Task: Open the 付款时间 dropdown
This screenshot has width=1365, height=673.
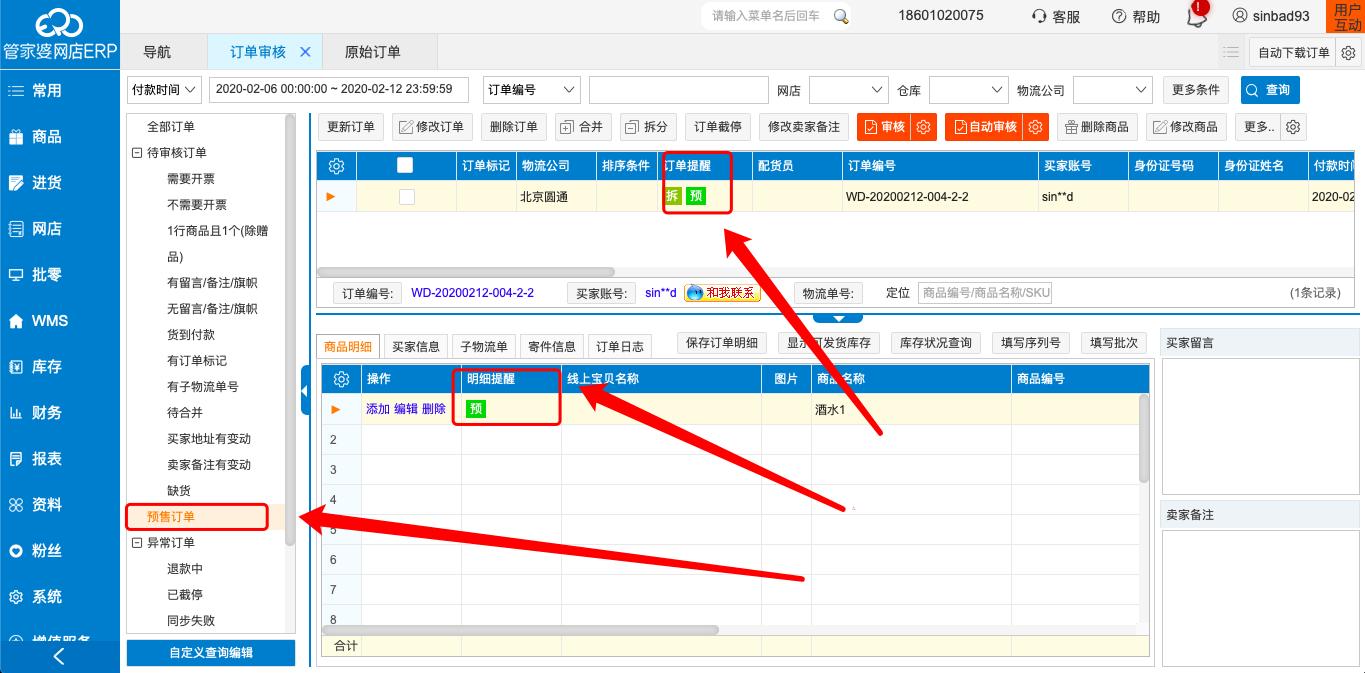Action: tap(164, 90)
